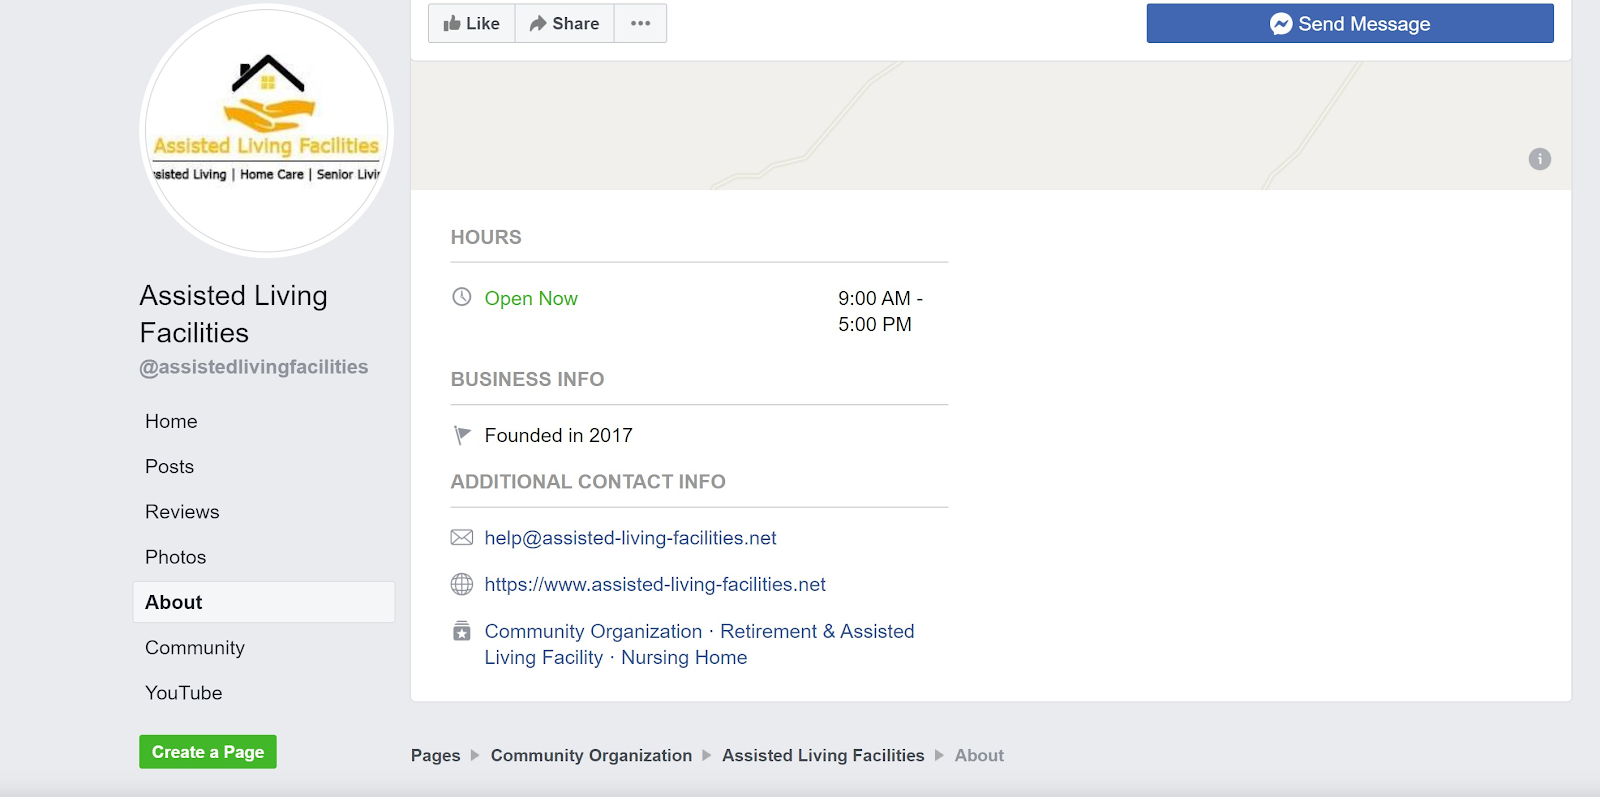
Task: Open the Posts tab in sidebar
Action: [x=169, y=466]
